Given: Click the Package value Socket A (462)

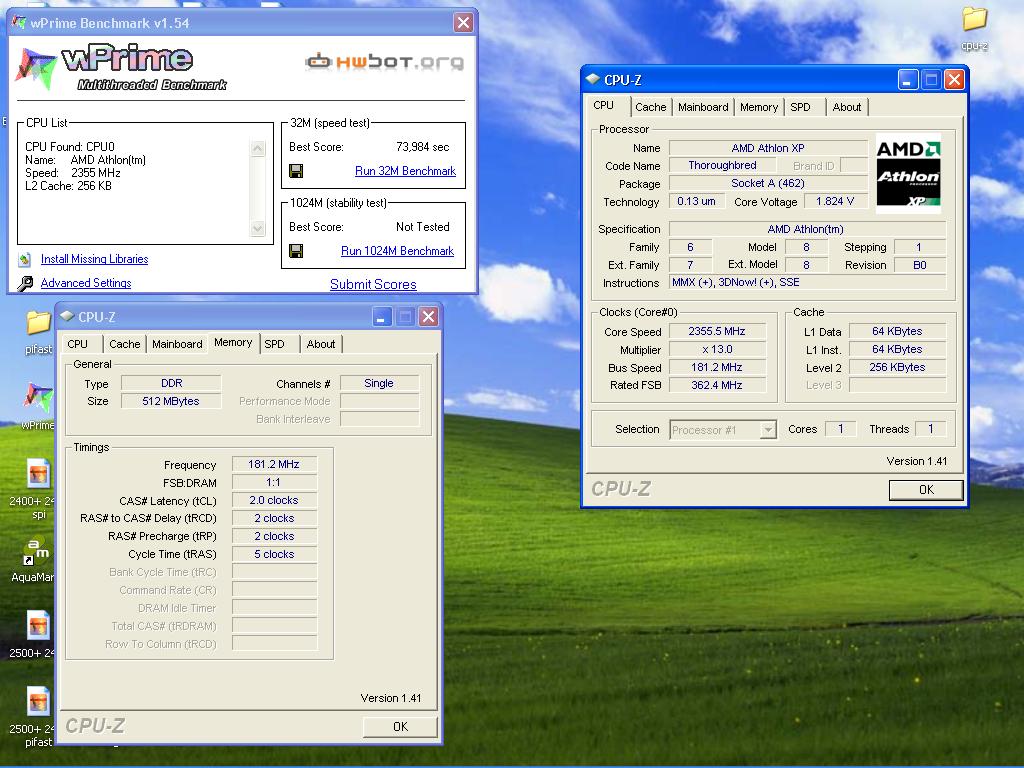Looking at the screenshot, I should point(768,184).
